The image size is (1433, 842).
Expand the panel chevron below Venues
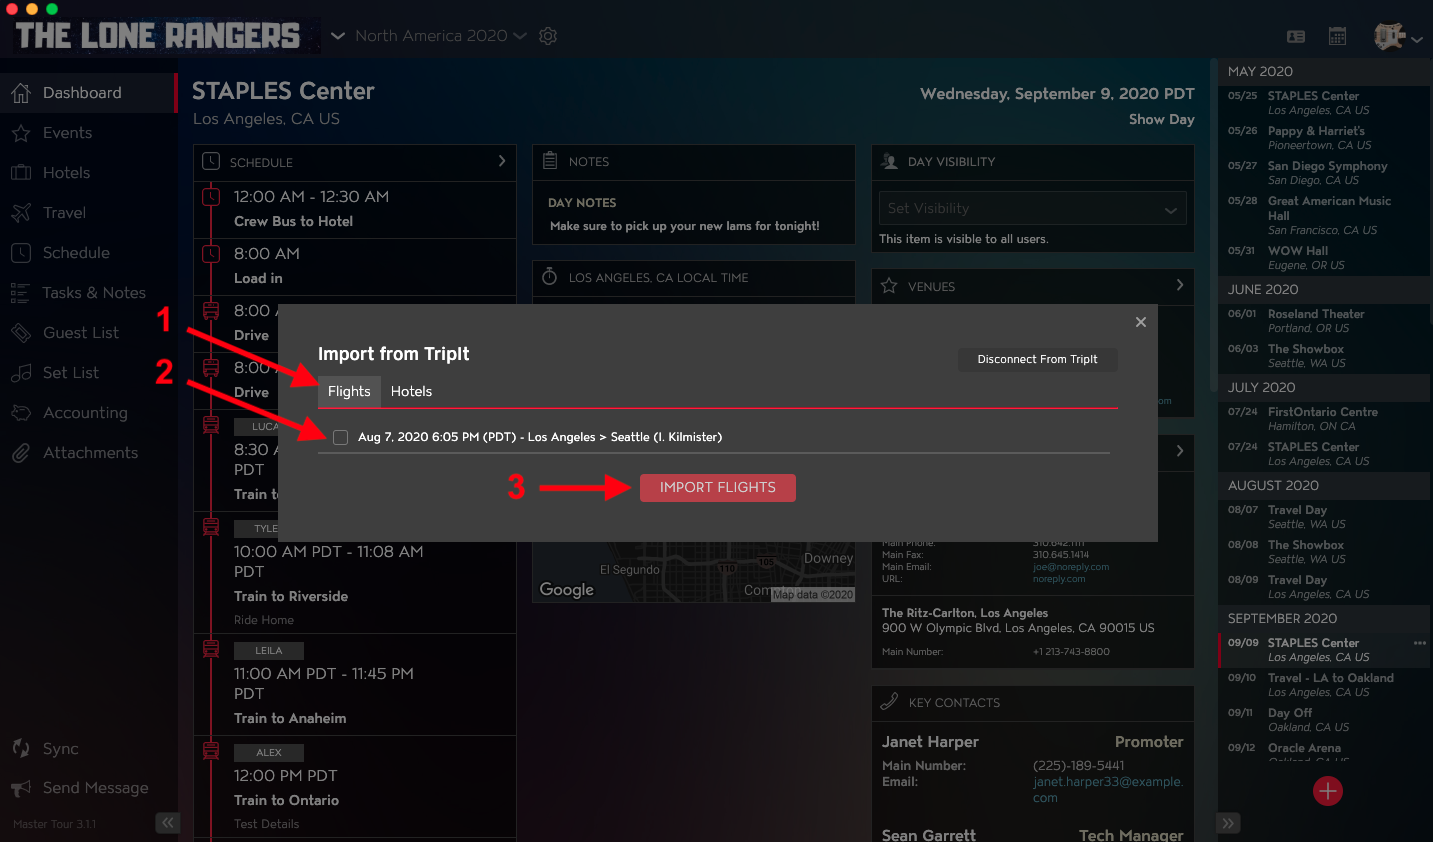[x=1180, y=451]
